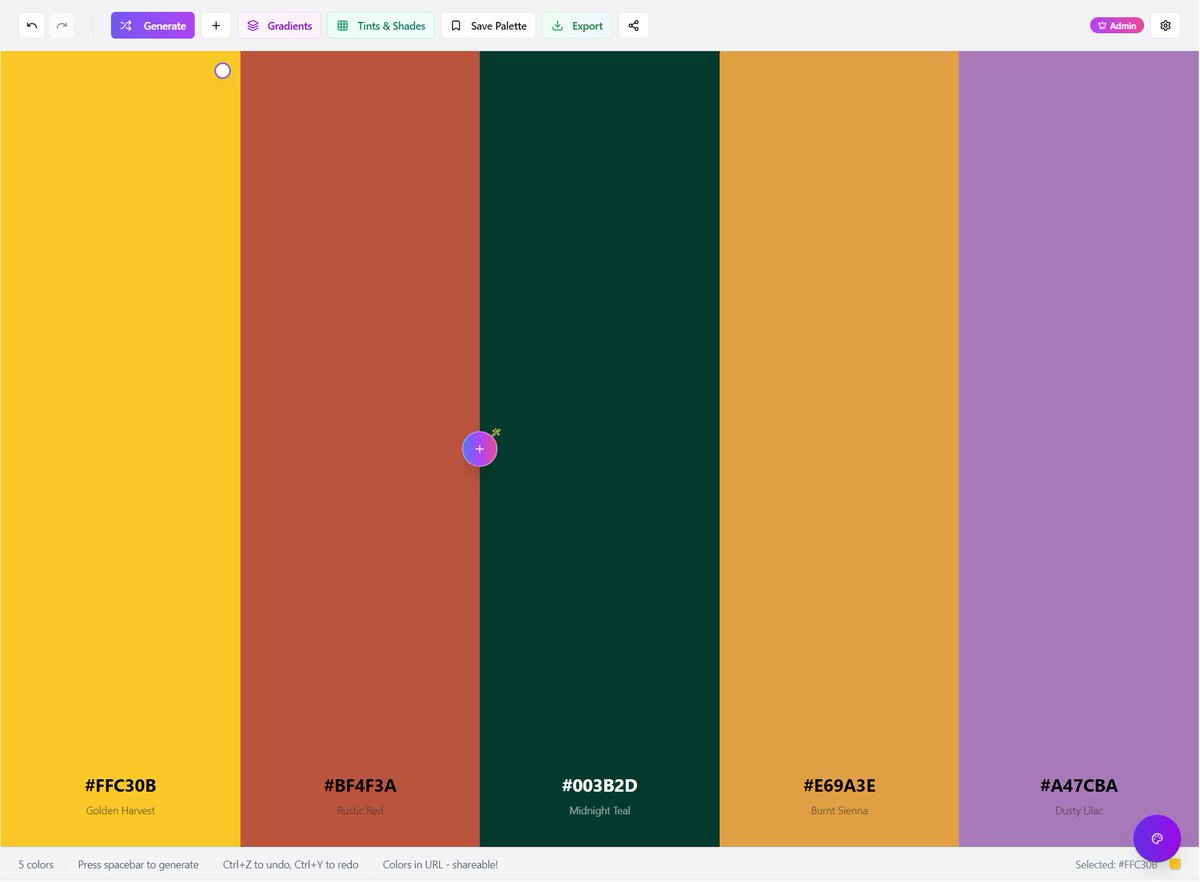The width and height of the screenshot is (1200, 882).
Task: Click 'Ctrl+Z to undo, Ctrl+Y to redo' hint
Action: point(291,864)
